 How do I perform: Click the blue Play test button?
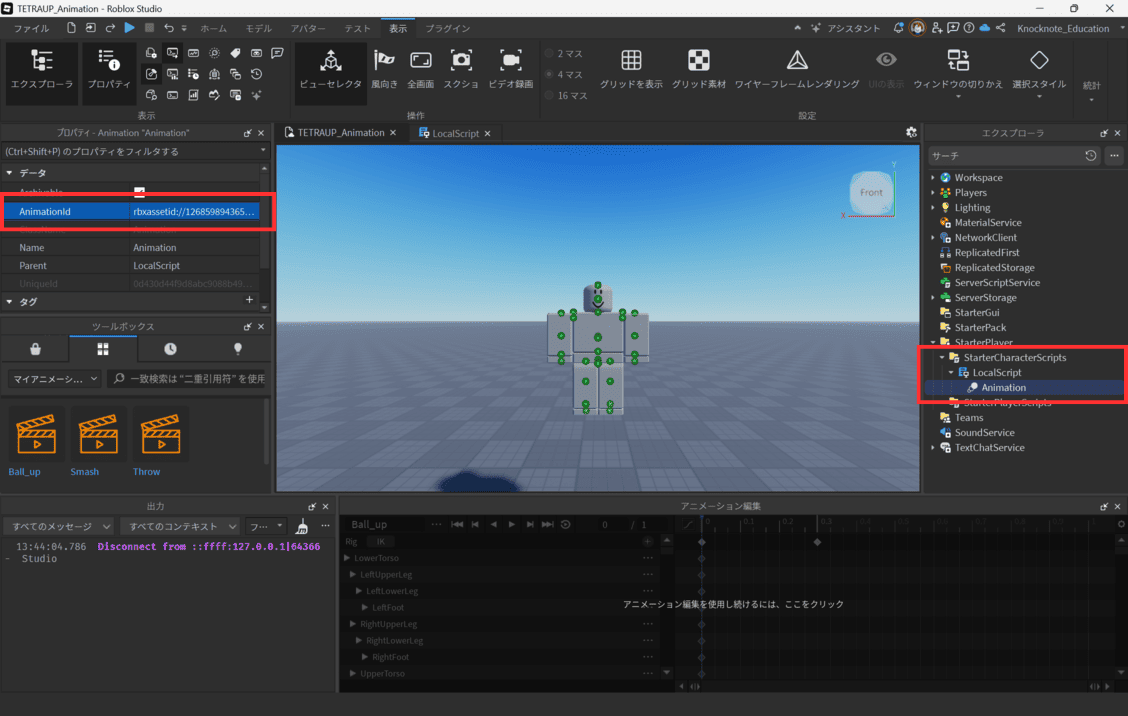tap(129, 28)
